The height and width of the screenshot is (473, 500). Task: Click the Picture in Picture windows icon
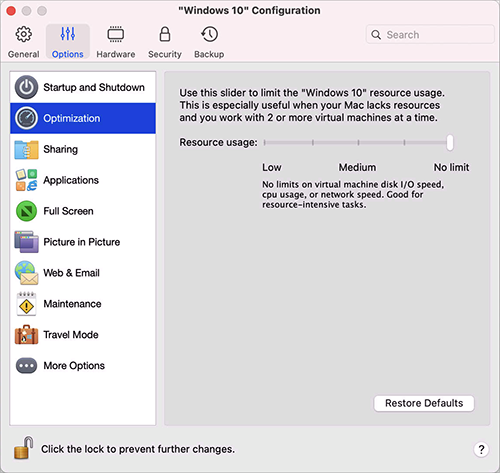tap(26, 242)
